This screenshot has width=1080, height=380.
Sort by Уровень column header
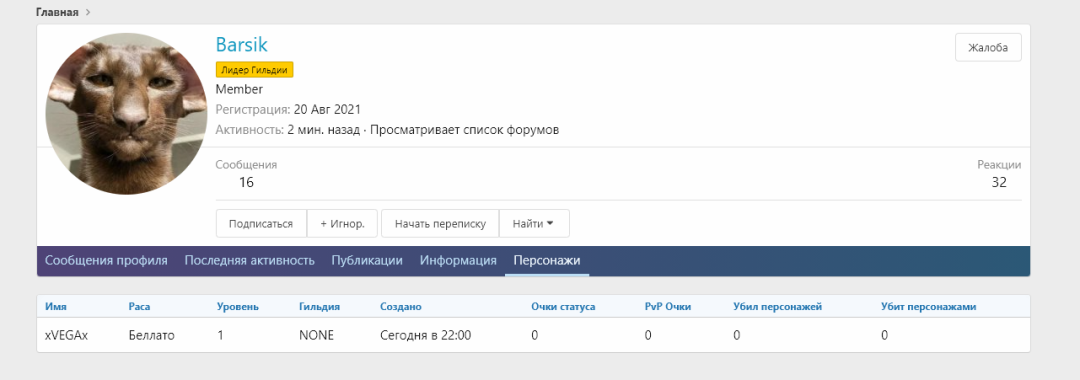[238, 307]
